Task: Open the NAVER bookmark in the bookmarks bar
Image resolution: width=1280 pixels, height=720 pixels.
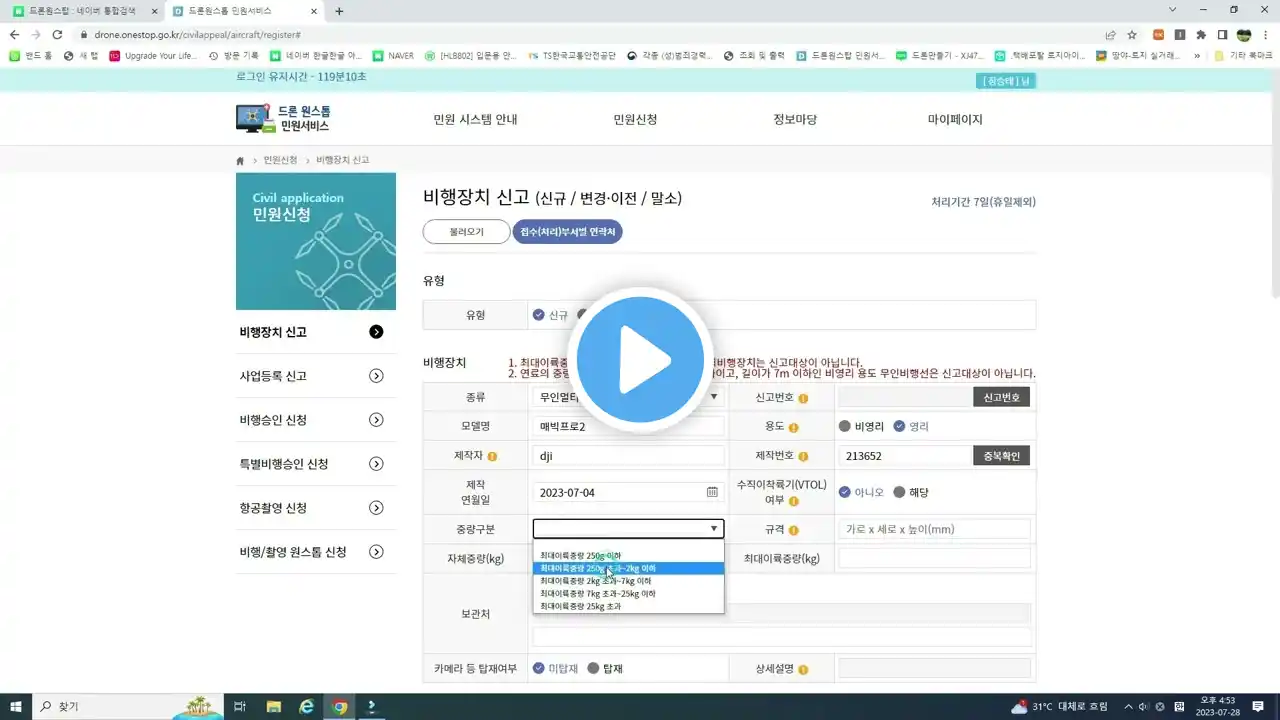Action: click(x=393, y=56)
